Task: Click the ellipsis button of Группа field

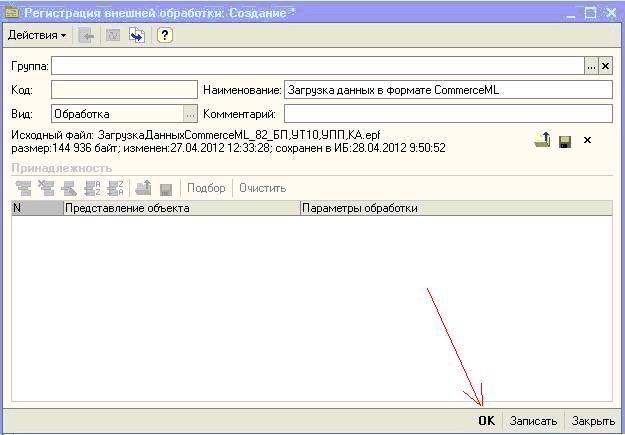Action: click(x=591, y=65)
